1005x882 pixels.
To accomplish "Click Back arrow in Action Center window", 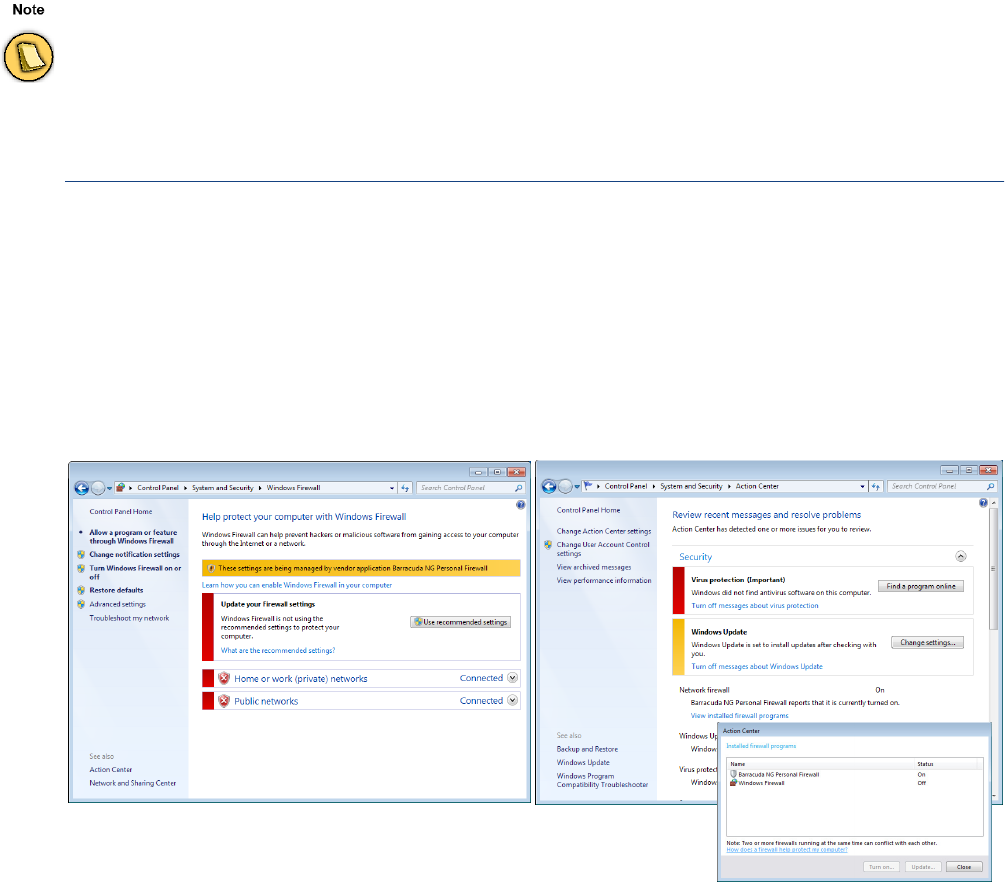I will pos(549,487).
